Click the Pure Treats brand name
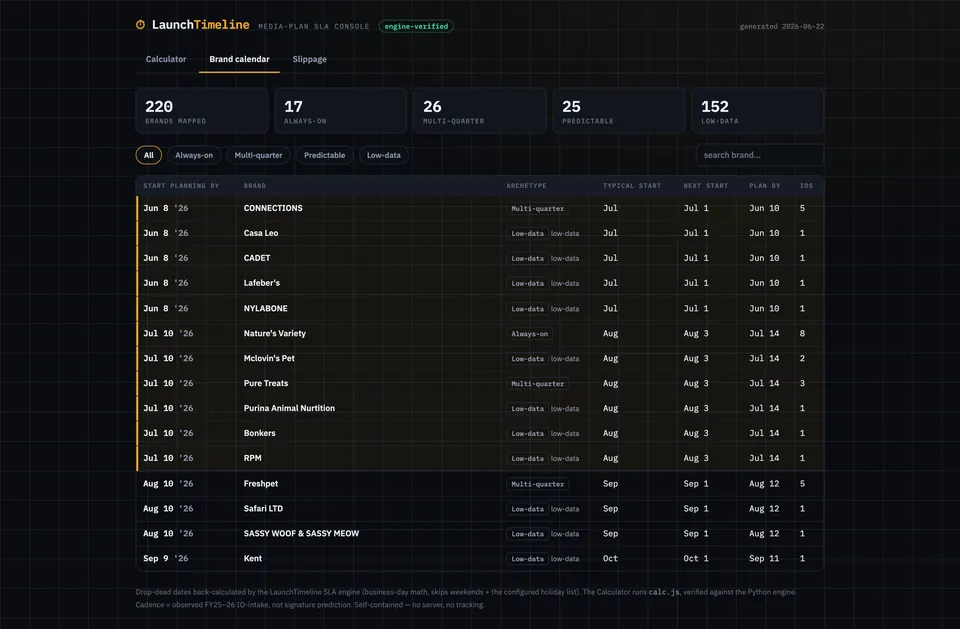Screen dimensions: 960x629 pyautogui.click(x=266, y=383)
